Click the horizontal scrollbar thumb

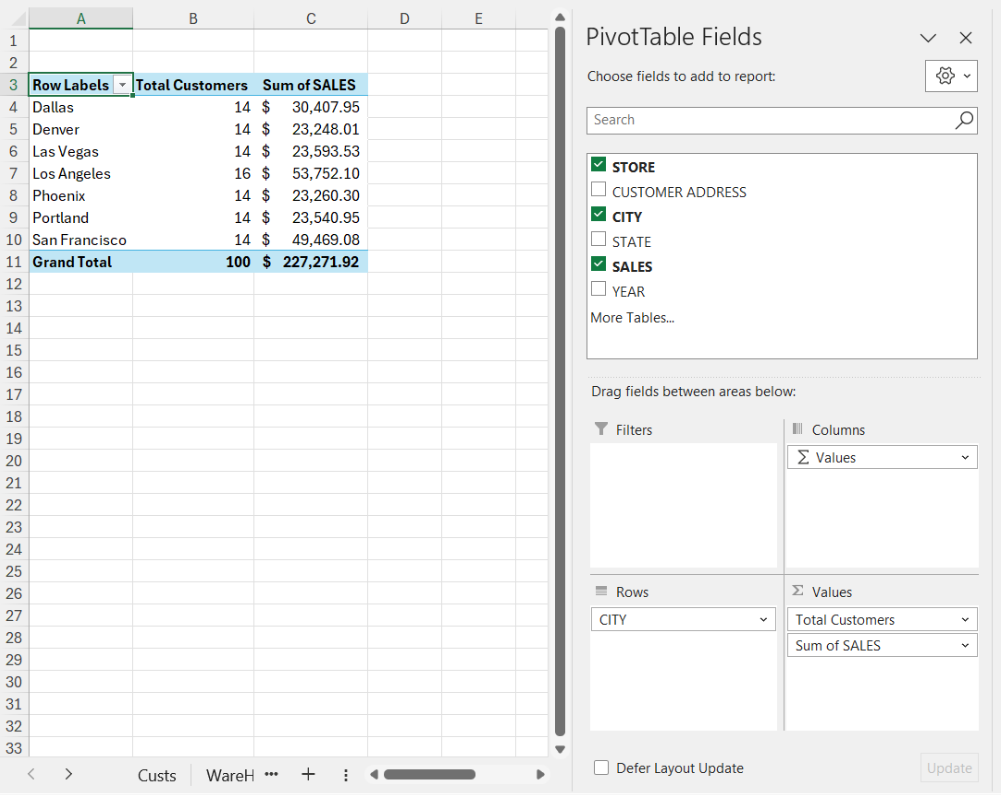(x=429, y=774)
